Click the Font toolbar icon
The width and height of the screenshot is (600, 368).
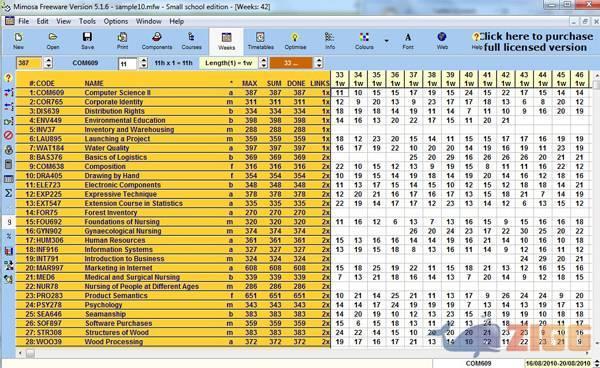[x=408, y=41]
